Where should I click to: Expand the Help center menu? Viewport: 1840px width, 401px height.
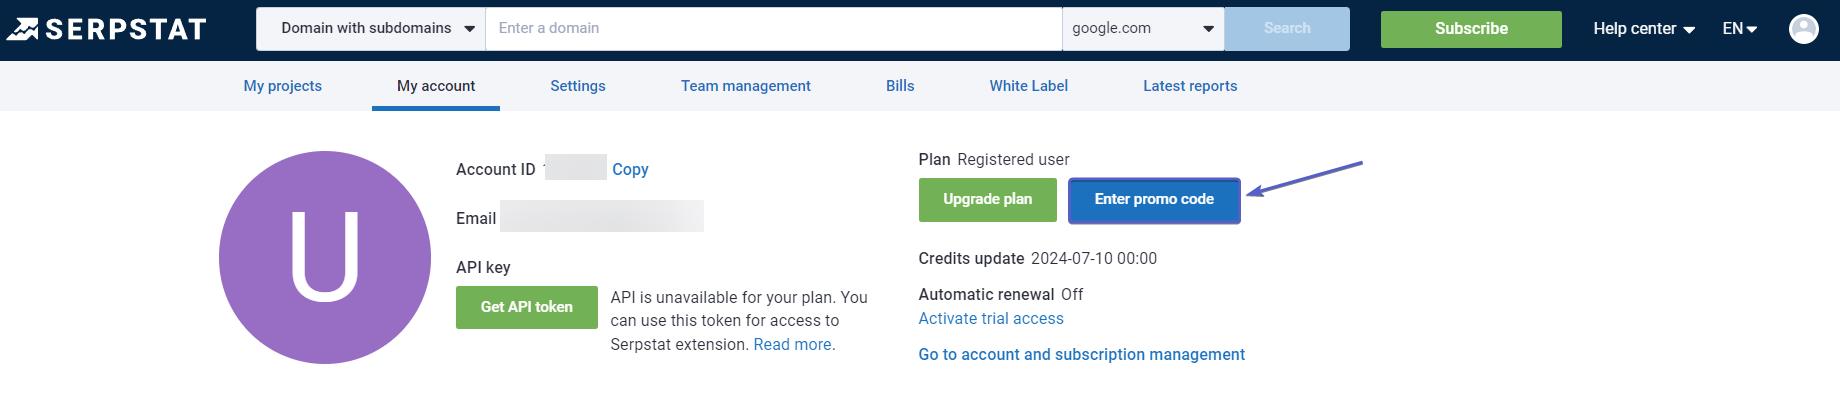[x=1643, y=29]
